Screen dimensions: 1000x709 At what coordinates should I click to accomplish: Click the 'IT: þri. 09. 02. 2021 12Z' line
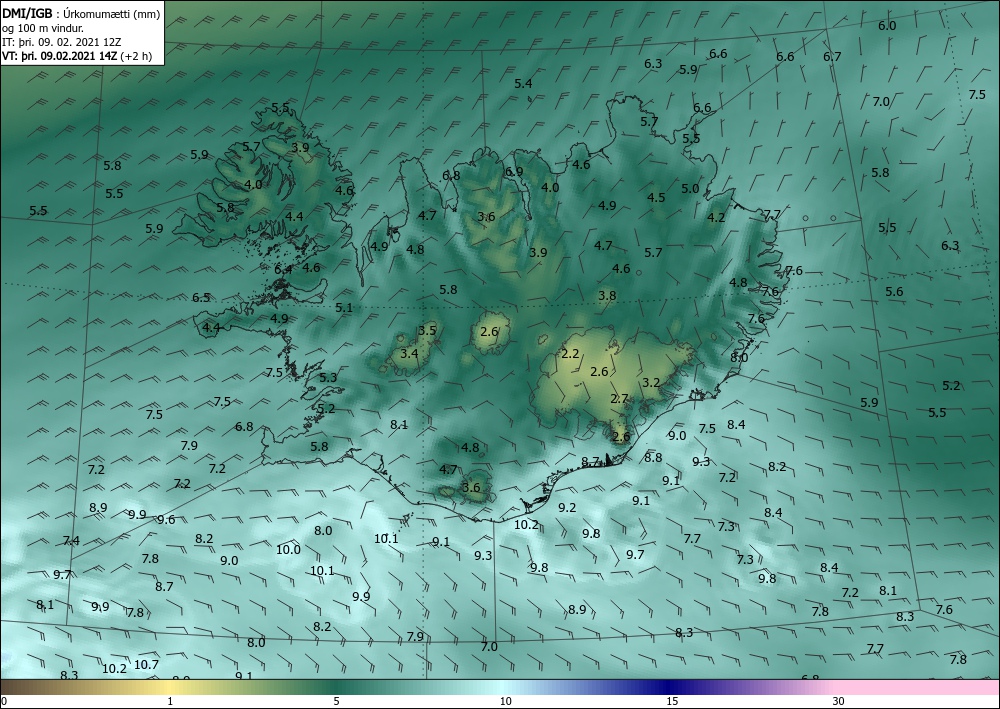pyautogui.click(x=61, y=42)
